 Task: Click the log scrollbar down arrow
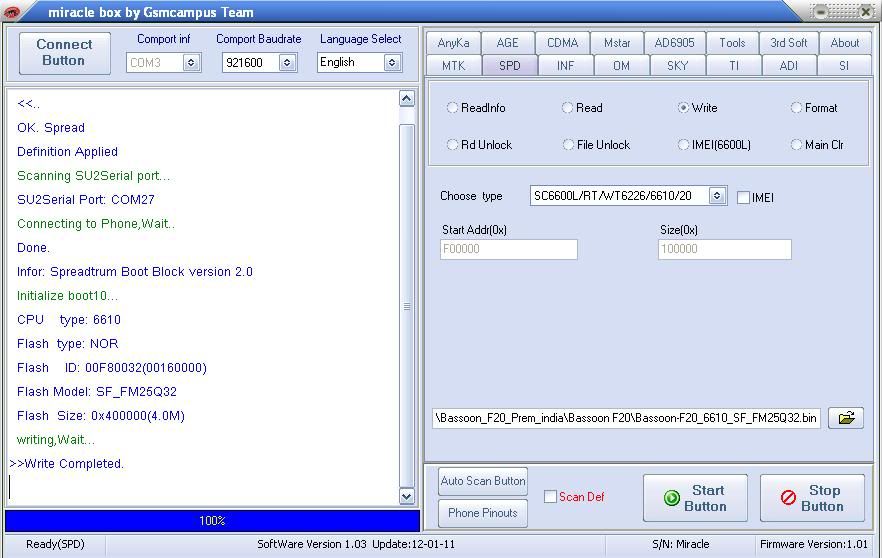point(407,496)
